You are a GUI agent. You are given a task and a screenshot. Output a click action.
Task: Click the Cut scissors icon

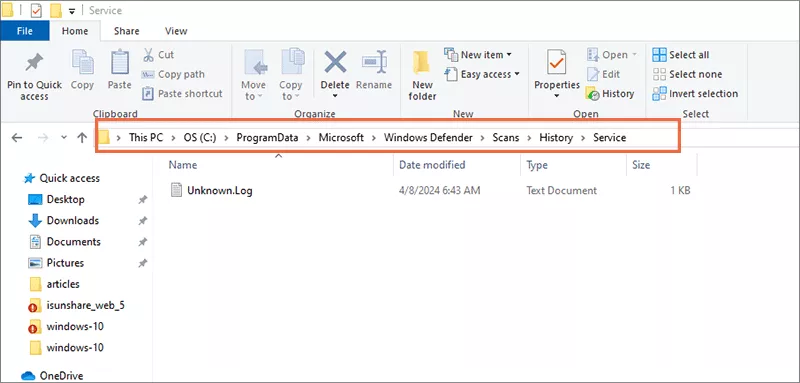pos(148,55)
